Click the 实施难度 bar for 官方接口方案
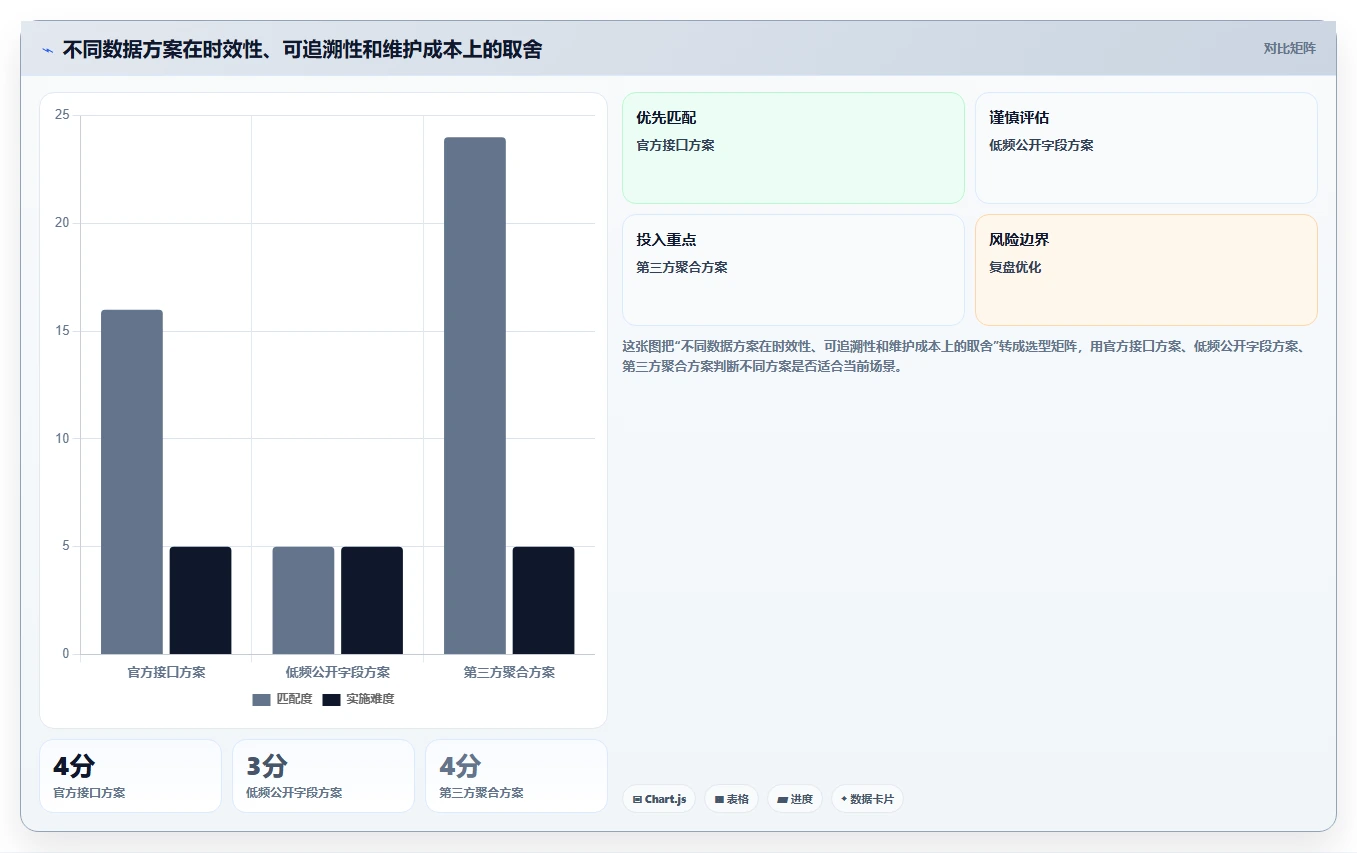This screenshot has height=853, width=1357. pos(200,600)
